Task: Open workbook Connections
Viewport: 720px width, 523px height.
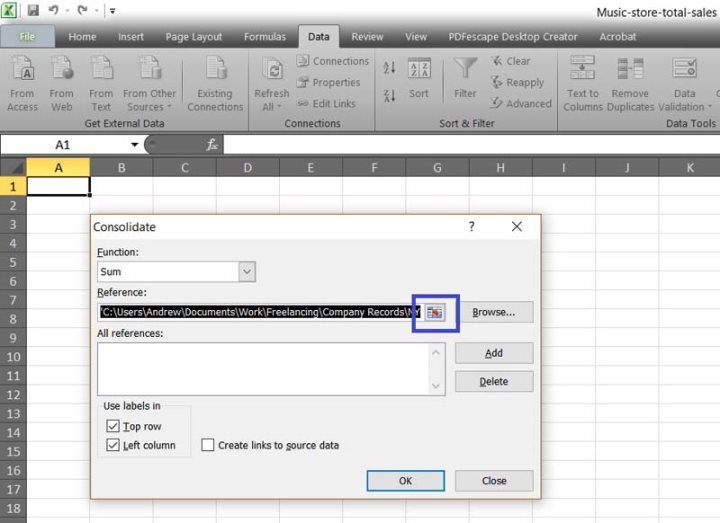Action: (333, 61)
